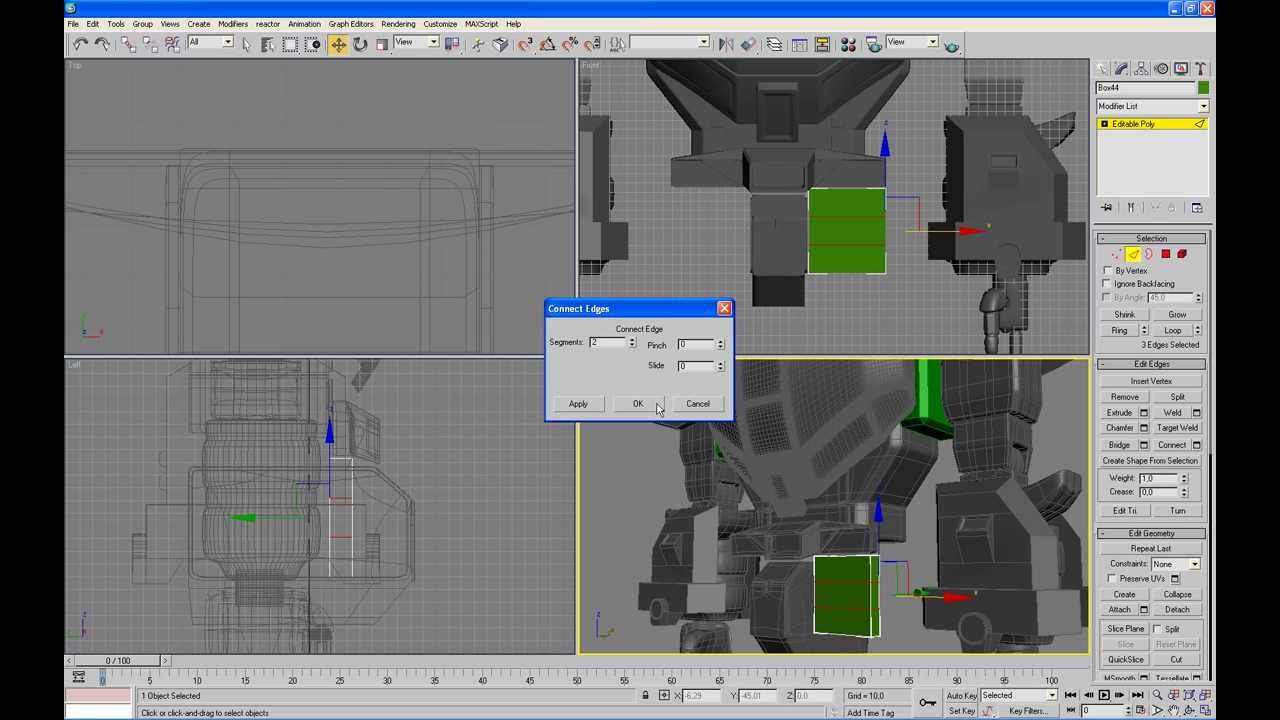
Task: Click the Select Object arrow icon
Action: coord(246,44)
